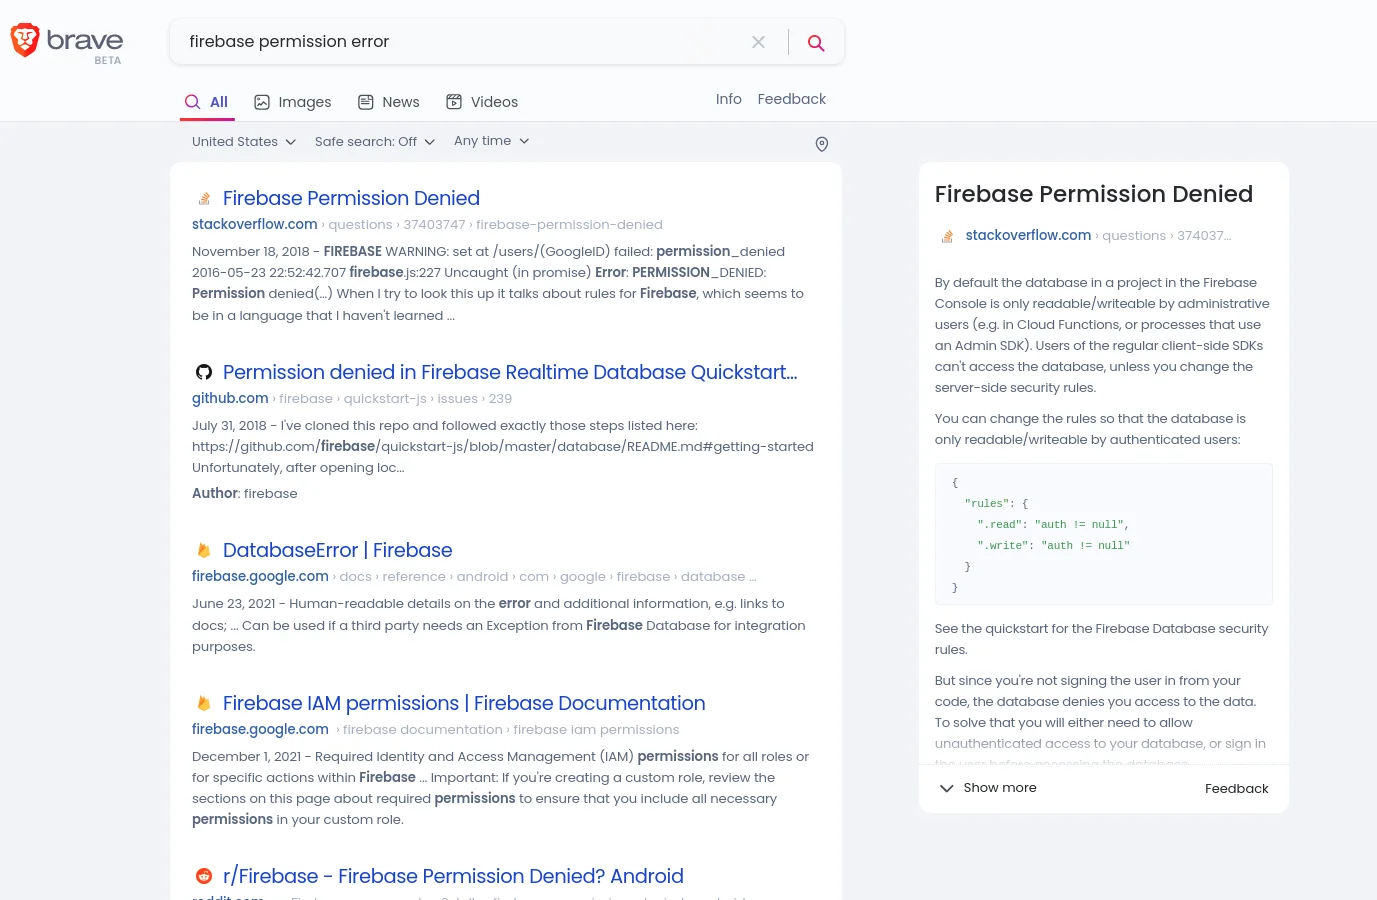Image resolution: width=1377 pixels, height=900 pixels.
Task: Click the 'December 1, 2021' result snippet
Action: [x=501, y=788]
